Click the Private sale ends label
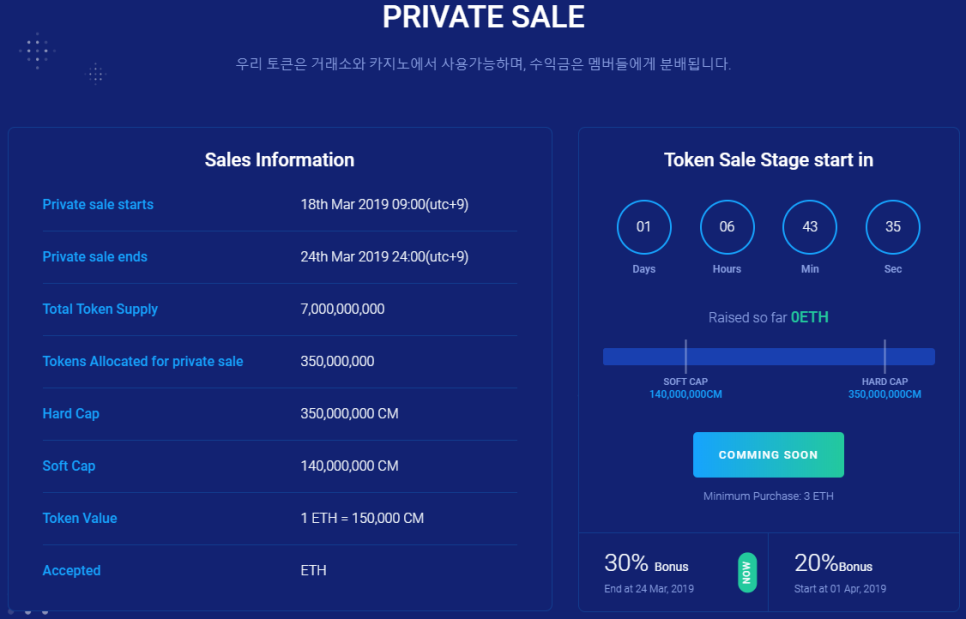 click(95, 257)
